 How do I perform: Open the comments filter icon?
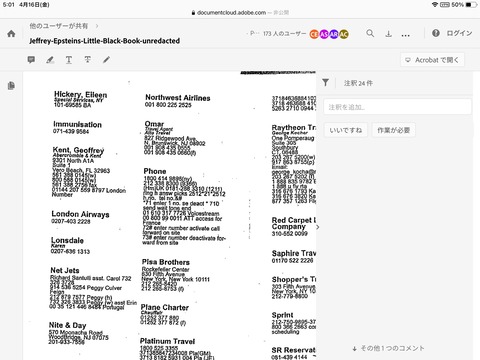[x=326, y=82]
